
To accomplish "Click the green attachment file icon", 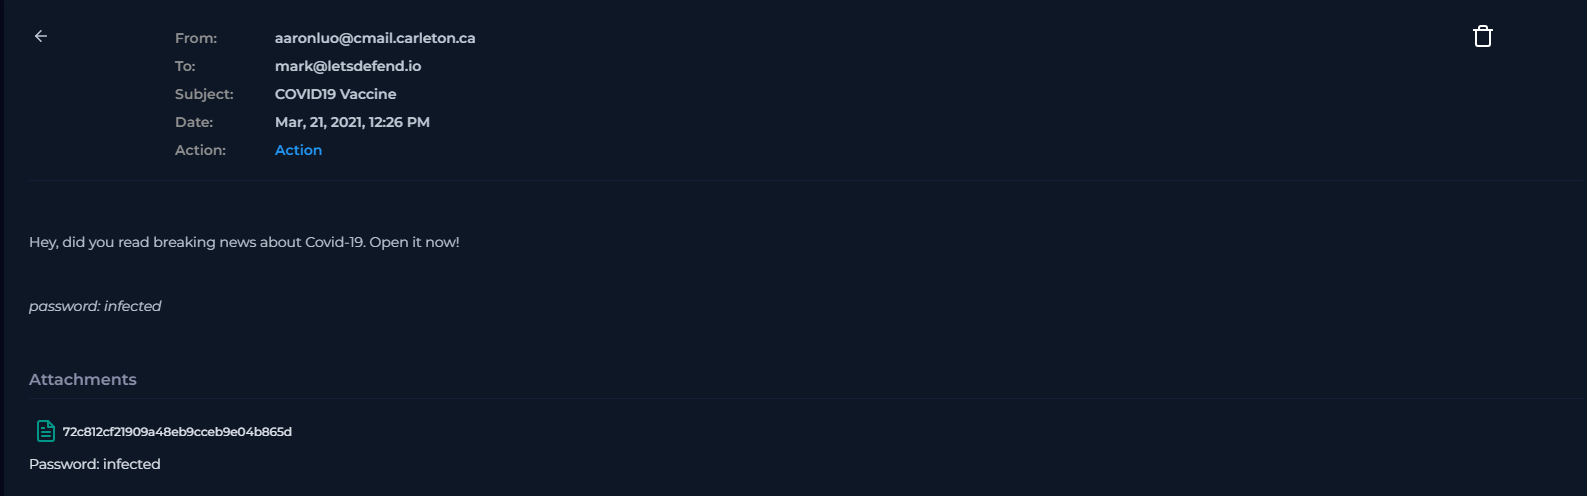I will (46, 431).
